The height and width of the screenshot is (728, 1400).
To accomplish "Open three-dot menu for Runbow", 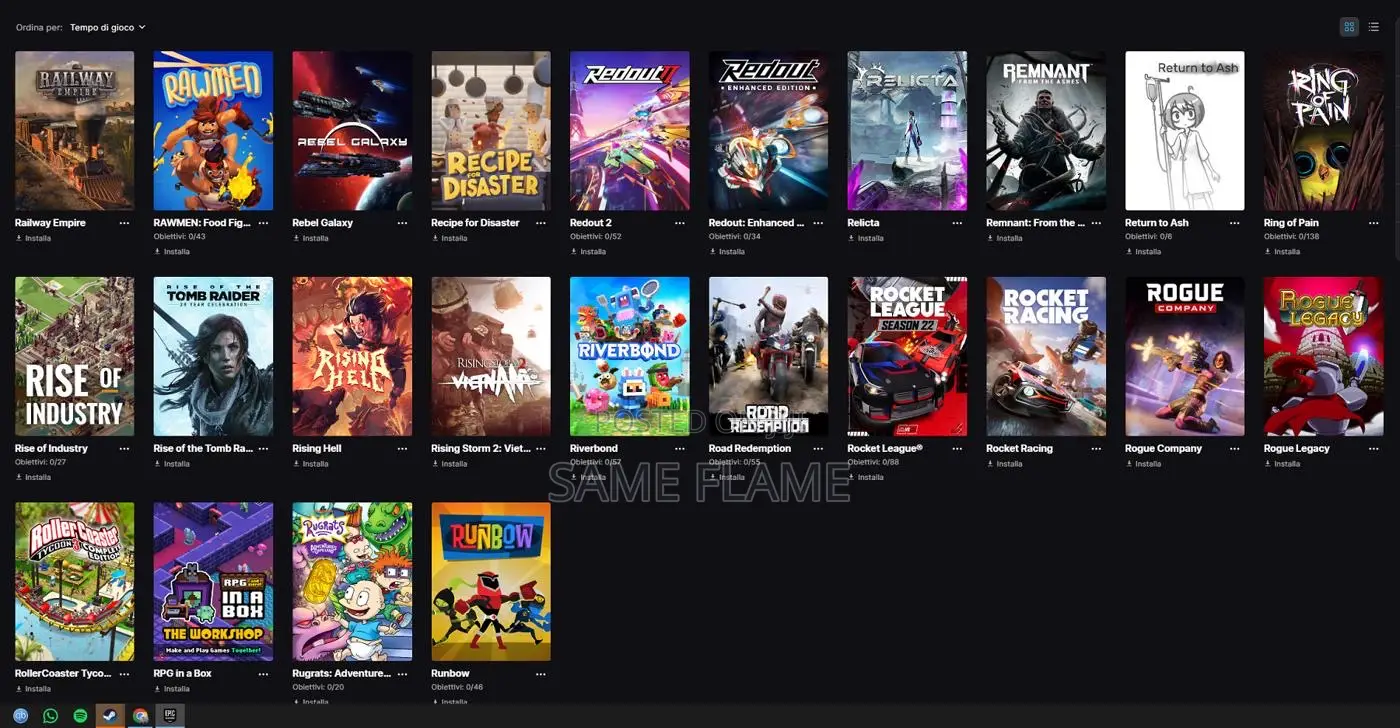I will pos(541,674).
